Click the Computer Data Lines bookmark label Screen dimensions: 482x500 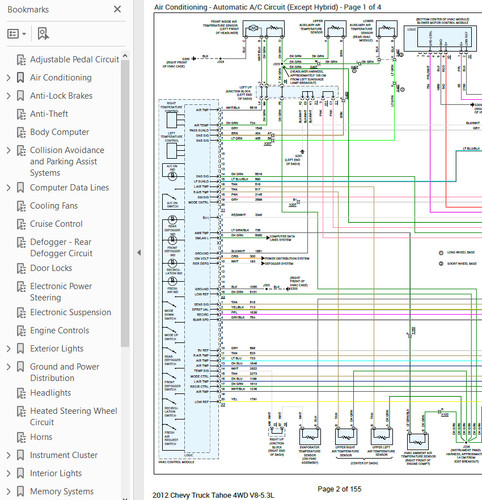click(69, 188)
